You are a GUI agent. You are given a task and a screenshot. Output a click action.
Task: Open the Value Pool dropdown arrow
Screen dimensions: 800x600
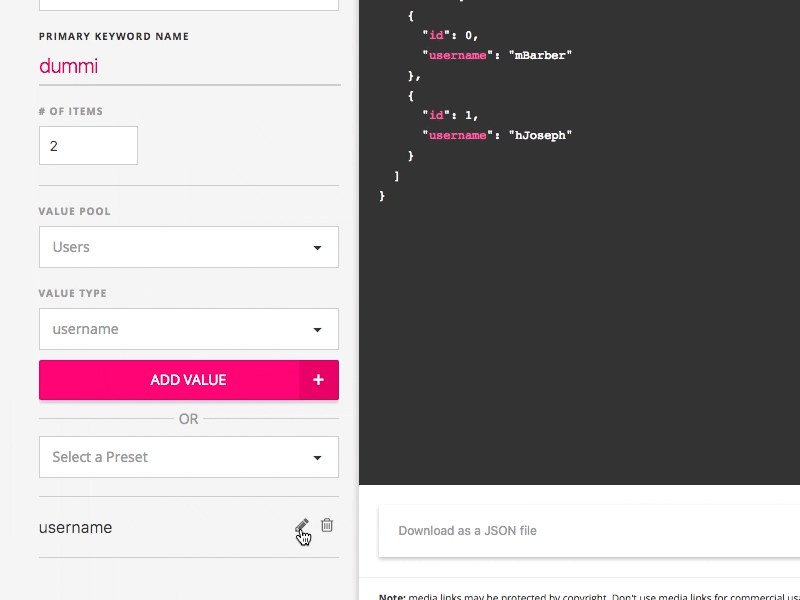[317, 247]
